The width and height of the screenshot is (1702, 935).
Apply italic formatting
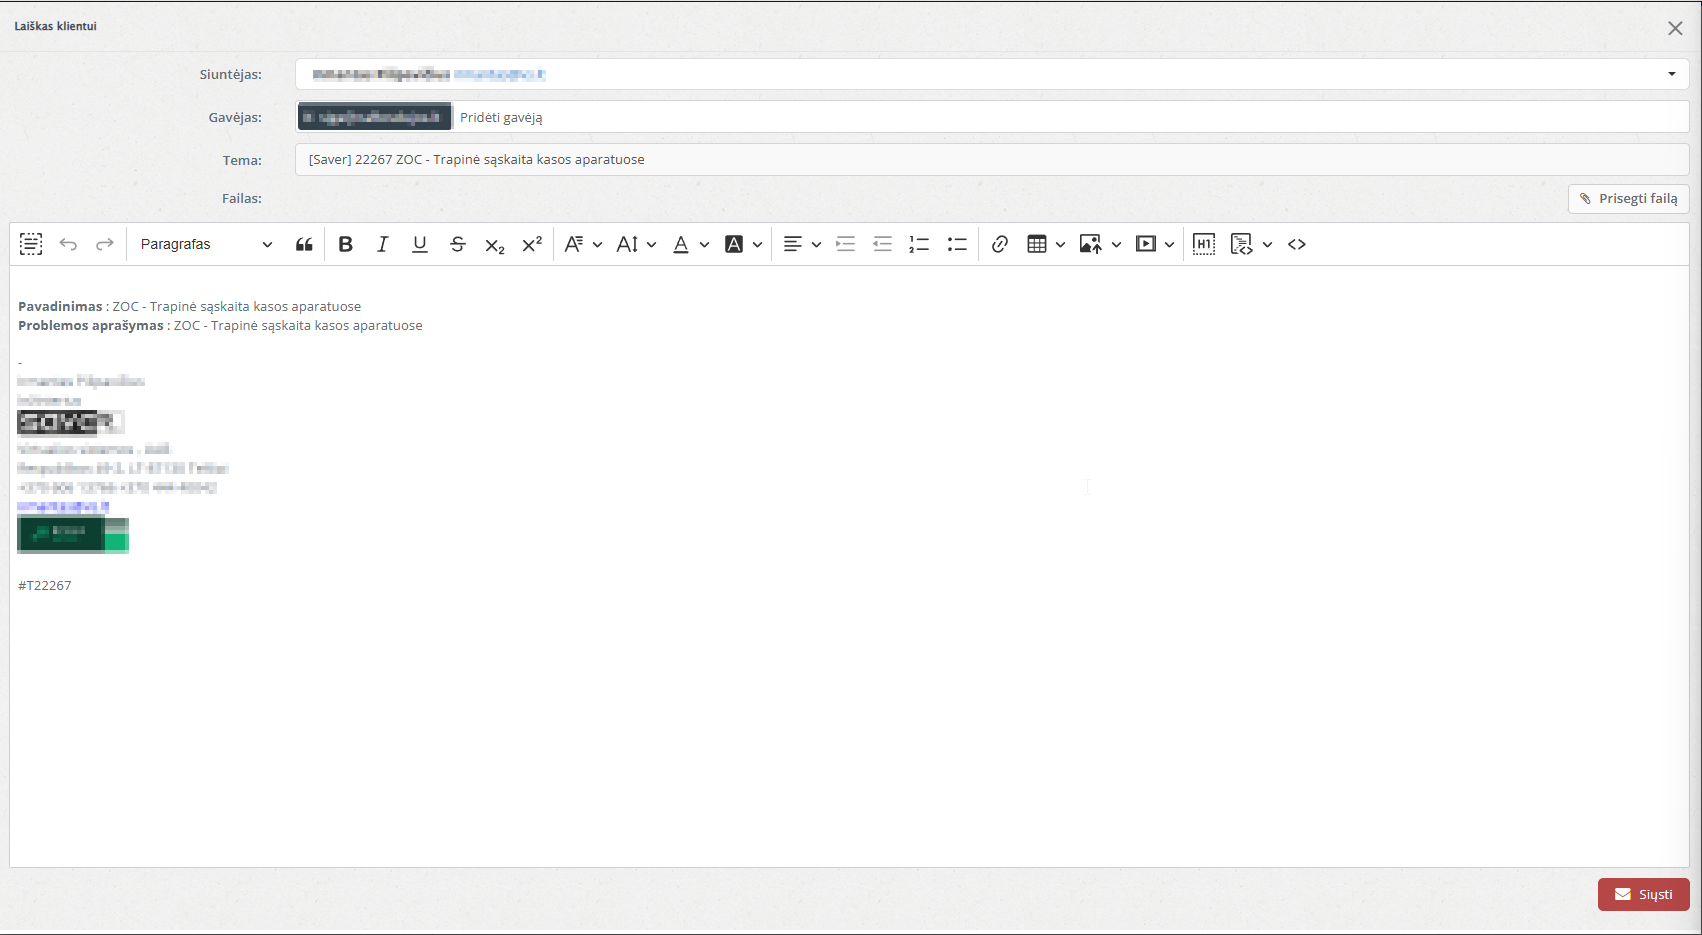click(x=382, y=244)
